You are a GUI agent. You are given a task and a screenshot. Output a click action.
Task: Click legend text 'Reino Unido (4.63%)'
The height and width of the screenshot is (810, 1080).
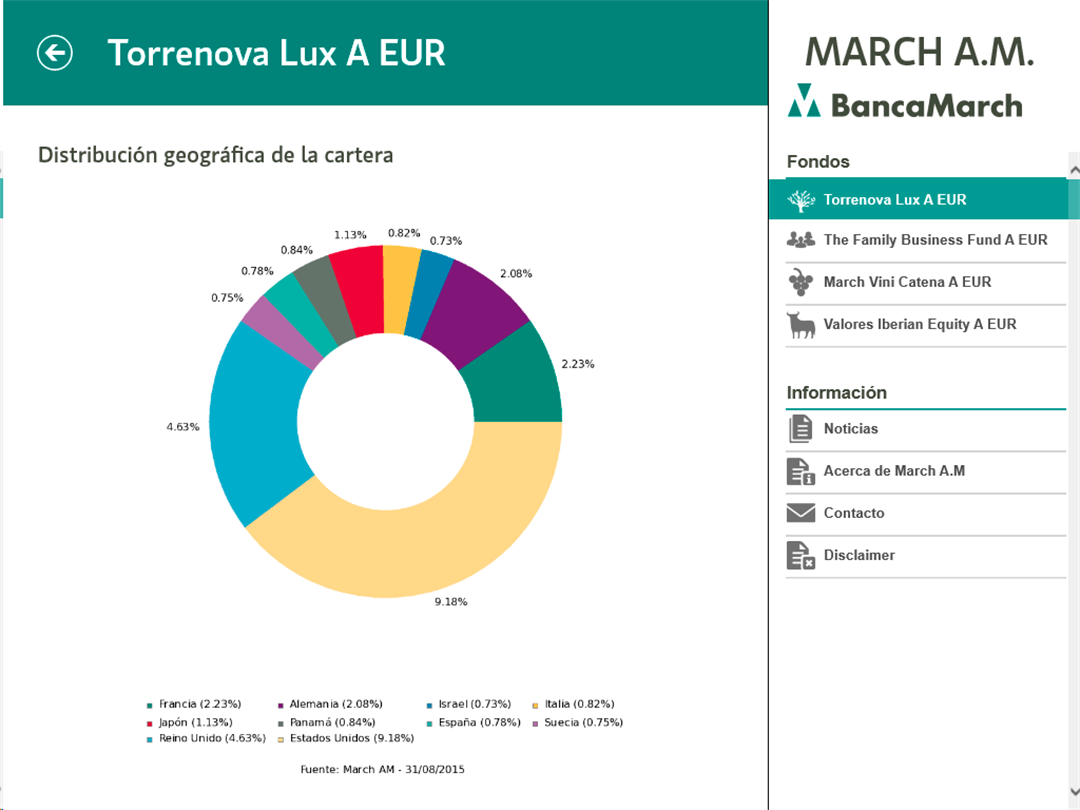(x=212, y=738)
